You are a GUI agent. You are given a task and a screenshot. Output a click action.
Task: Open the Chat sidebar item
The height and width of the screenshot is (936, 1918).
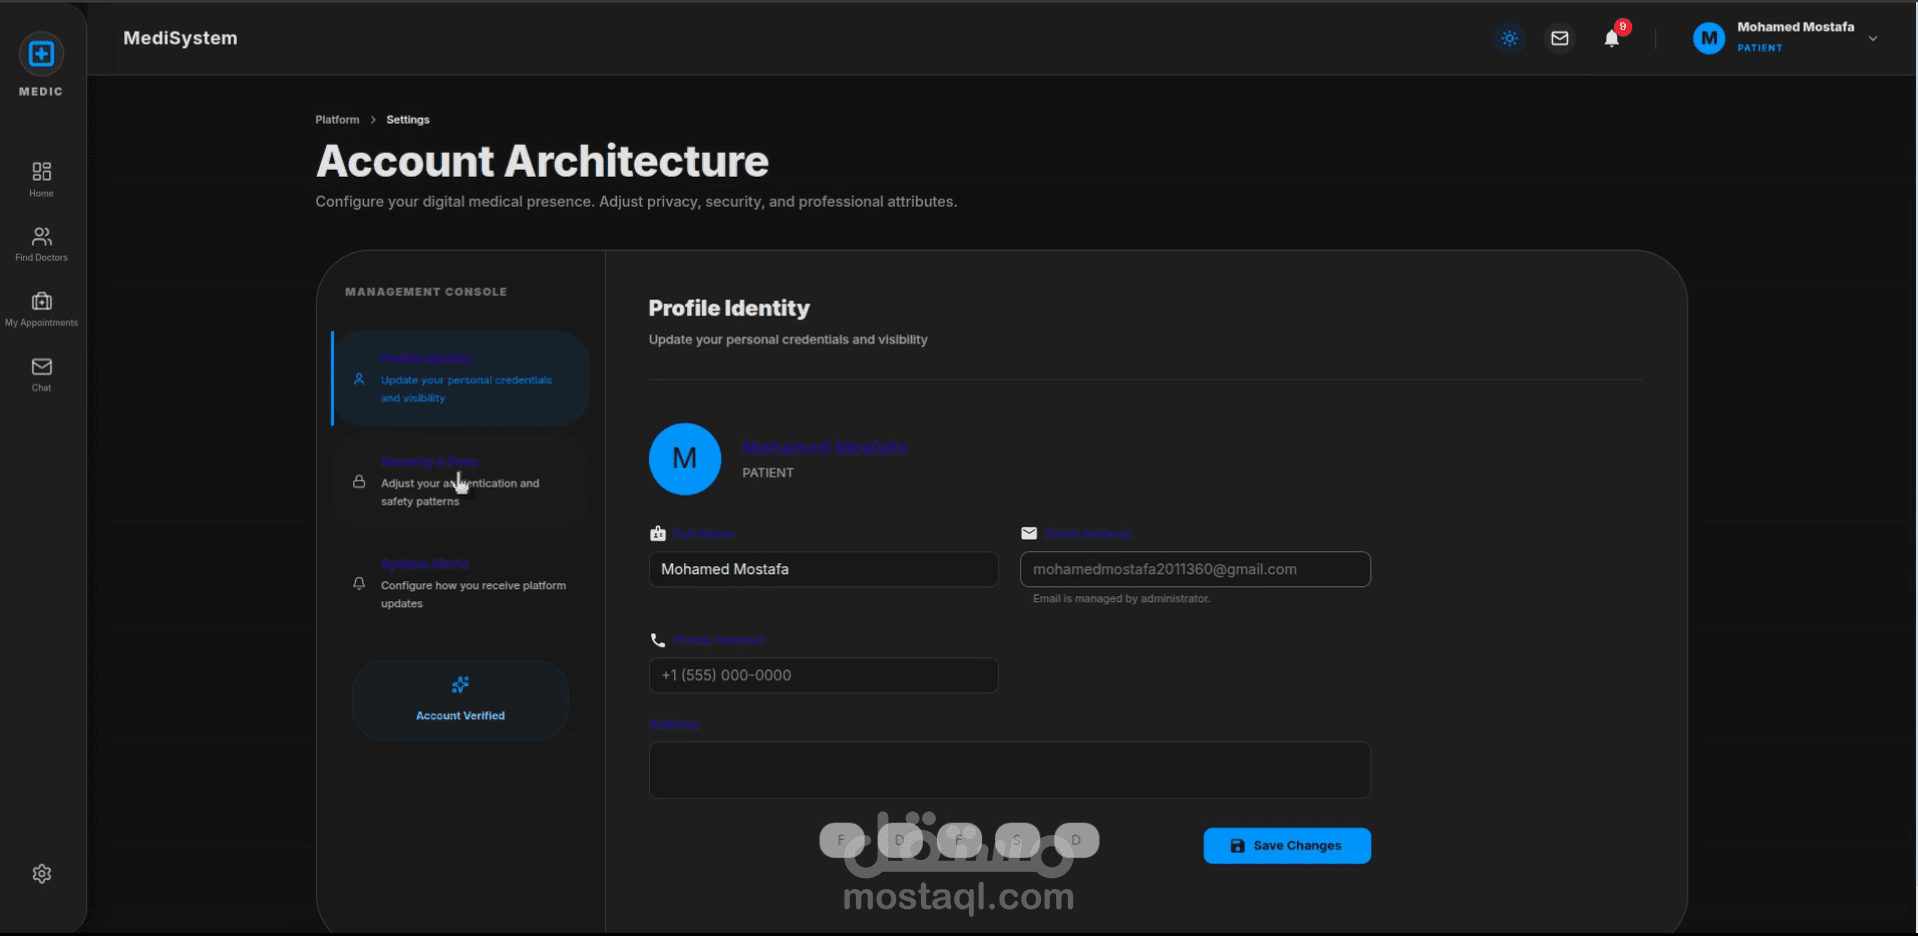[x=41, y=373]
